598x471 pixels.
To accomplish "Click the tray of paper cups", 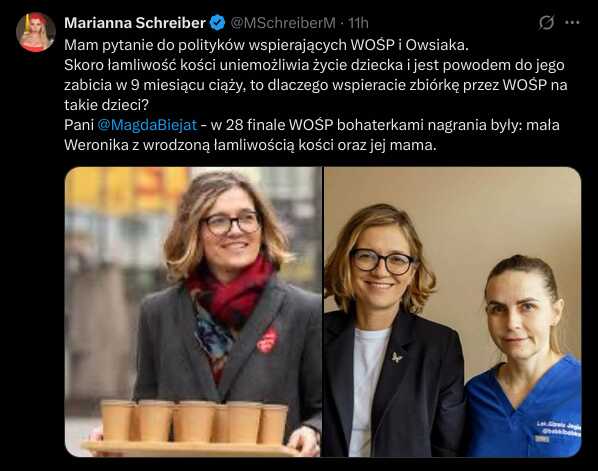I will click(x=191, y=427).
